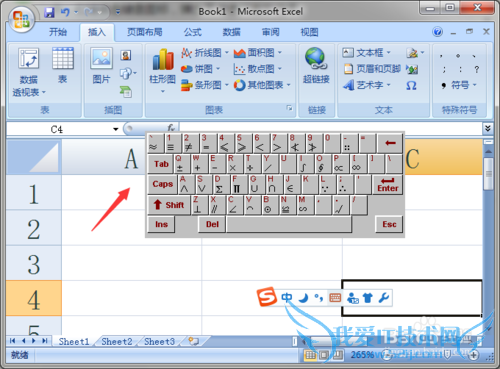The height and width of the screenshot is (369, 500).
Task: Open the 审阅 ribbon tab
Action: click(x=270, y=32)
